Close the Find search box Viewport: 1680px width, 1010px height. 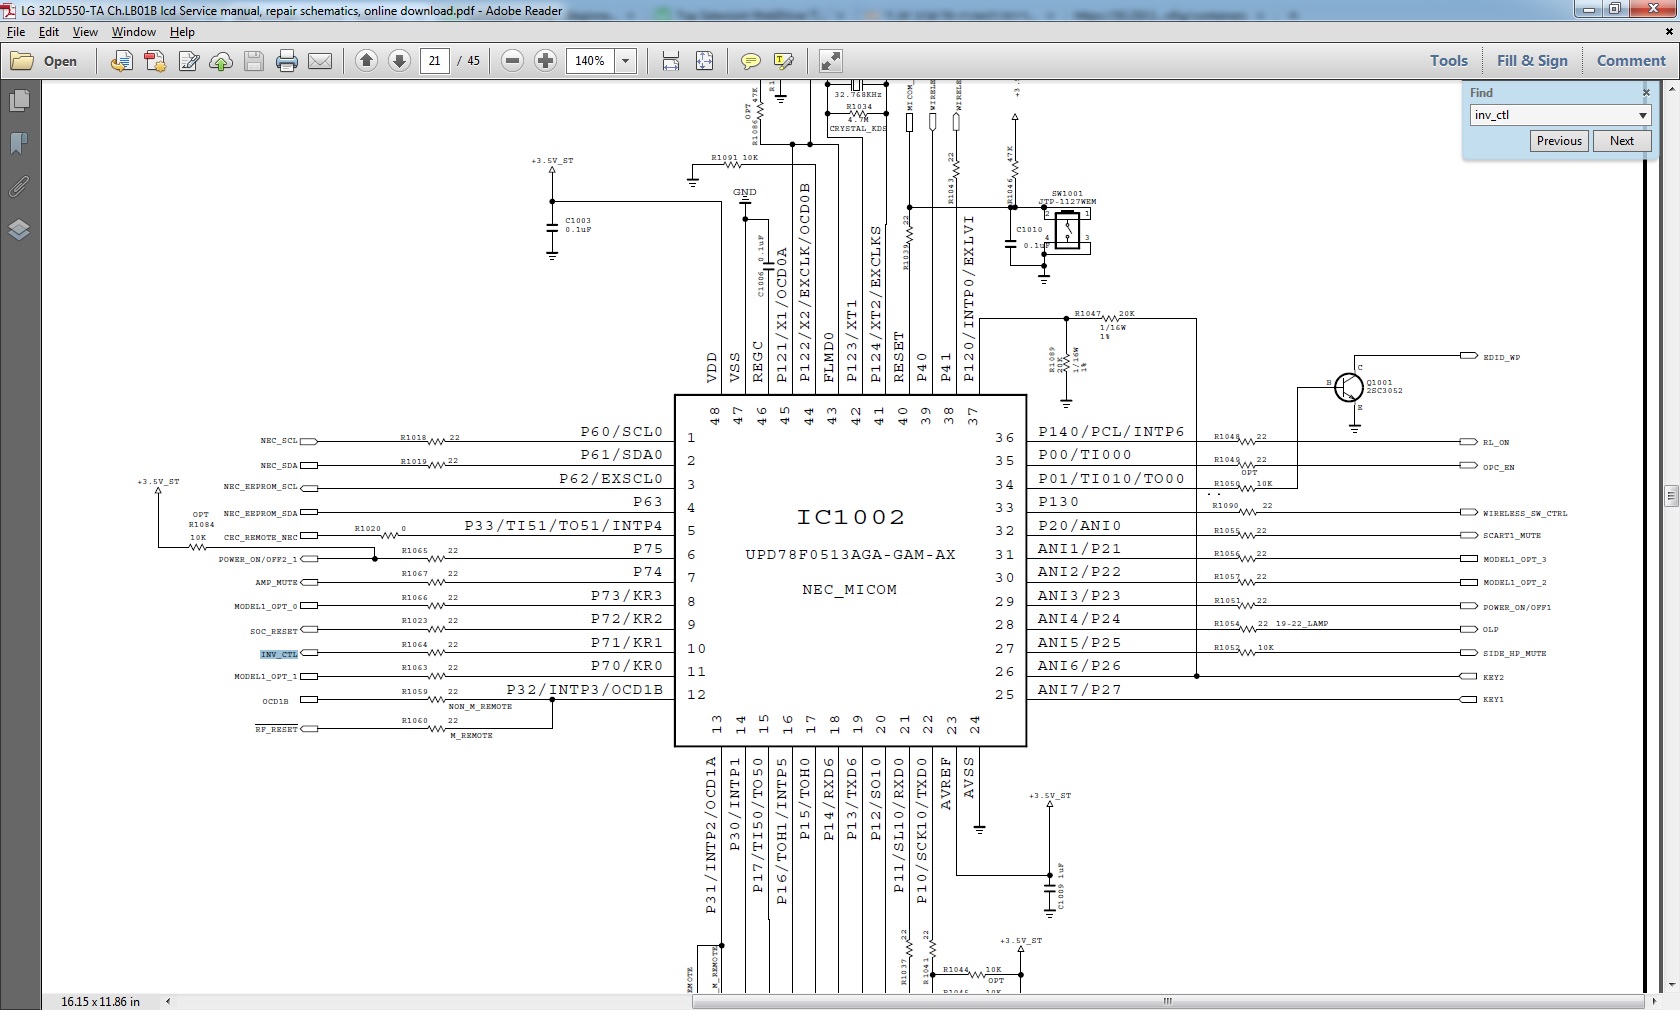(1646, 93)
